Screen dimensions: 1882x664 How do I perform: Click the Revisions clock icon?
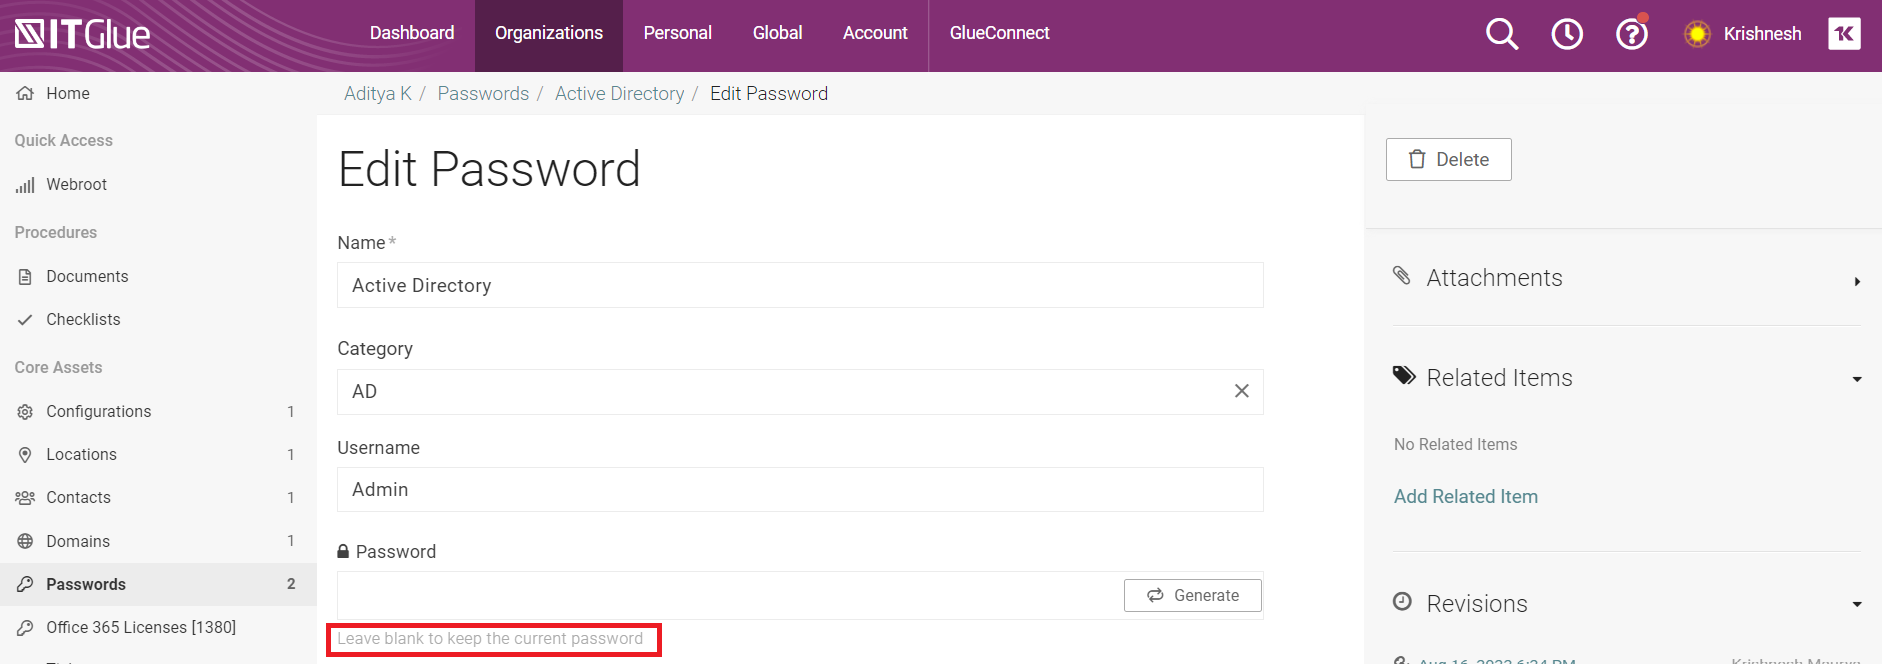click(x=1403, y=601)
